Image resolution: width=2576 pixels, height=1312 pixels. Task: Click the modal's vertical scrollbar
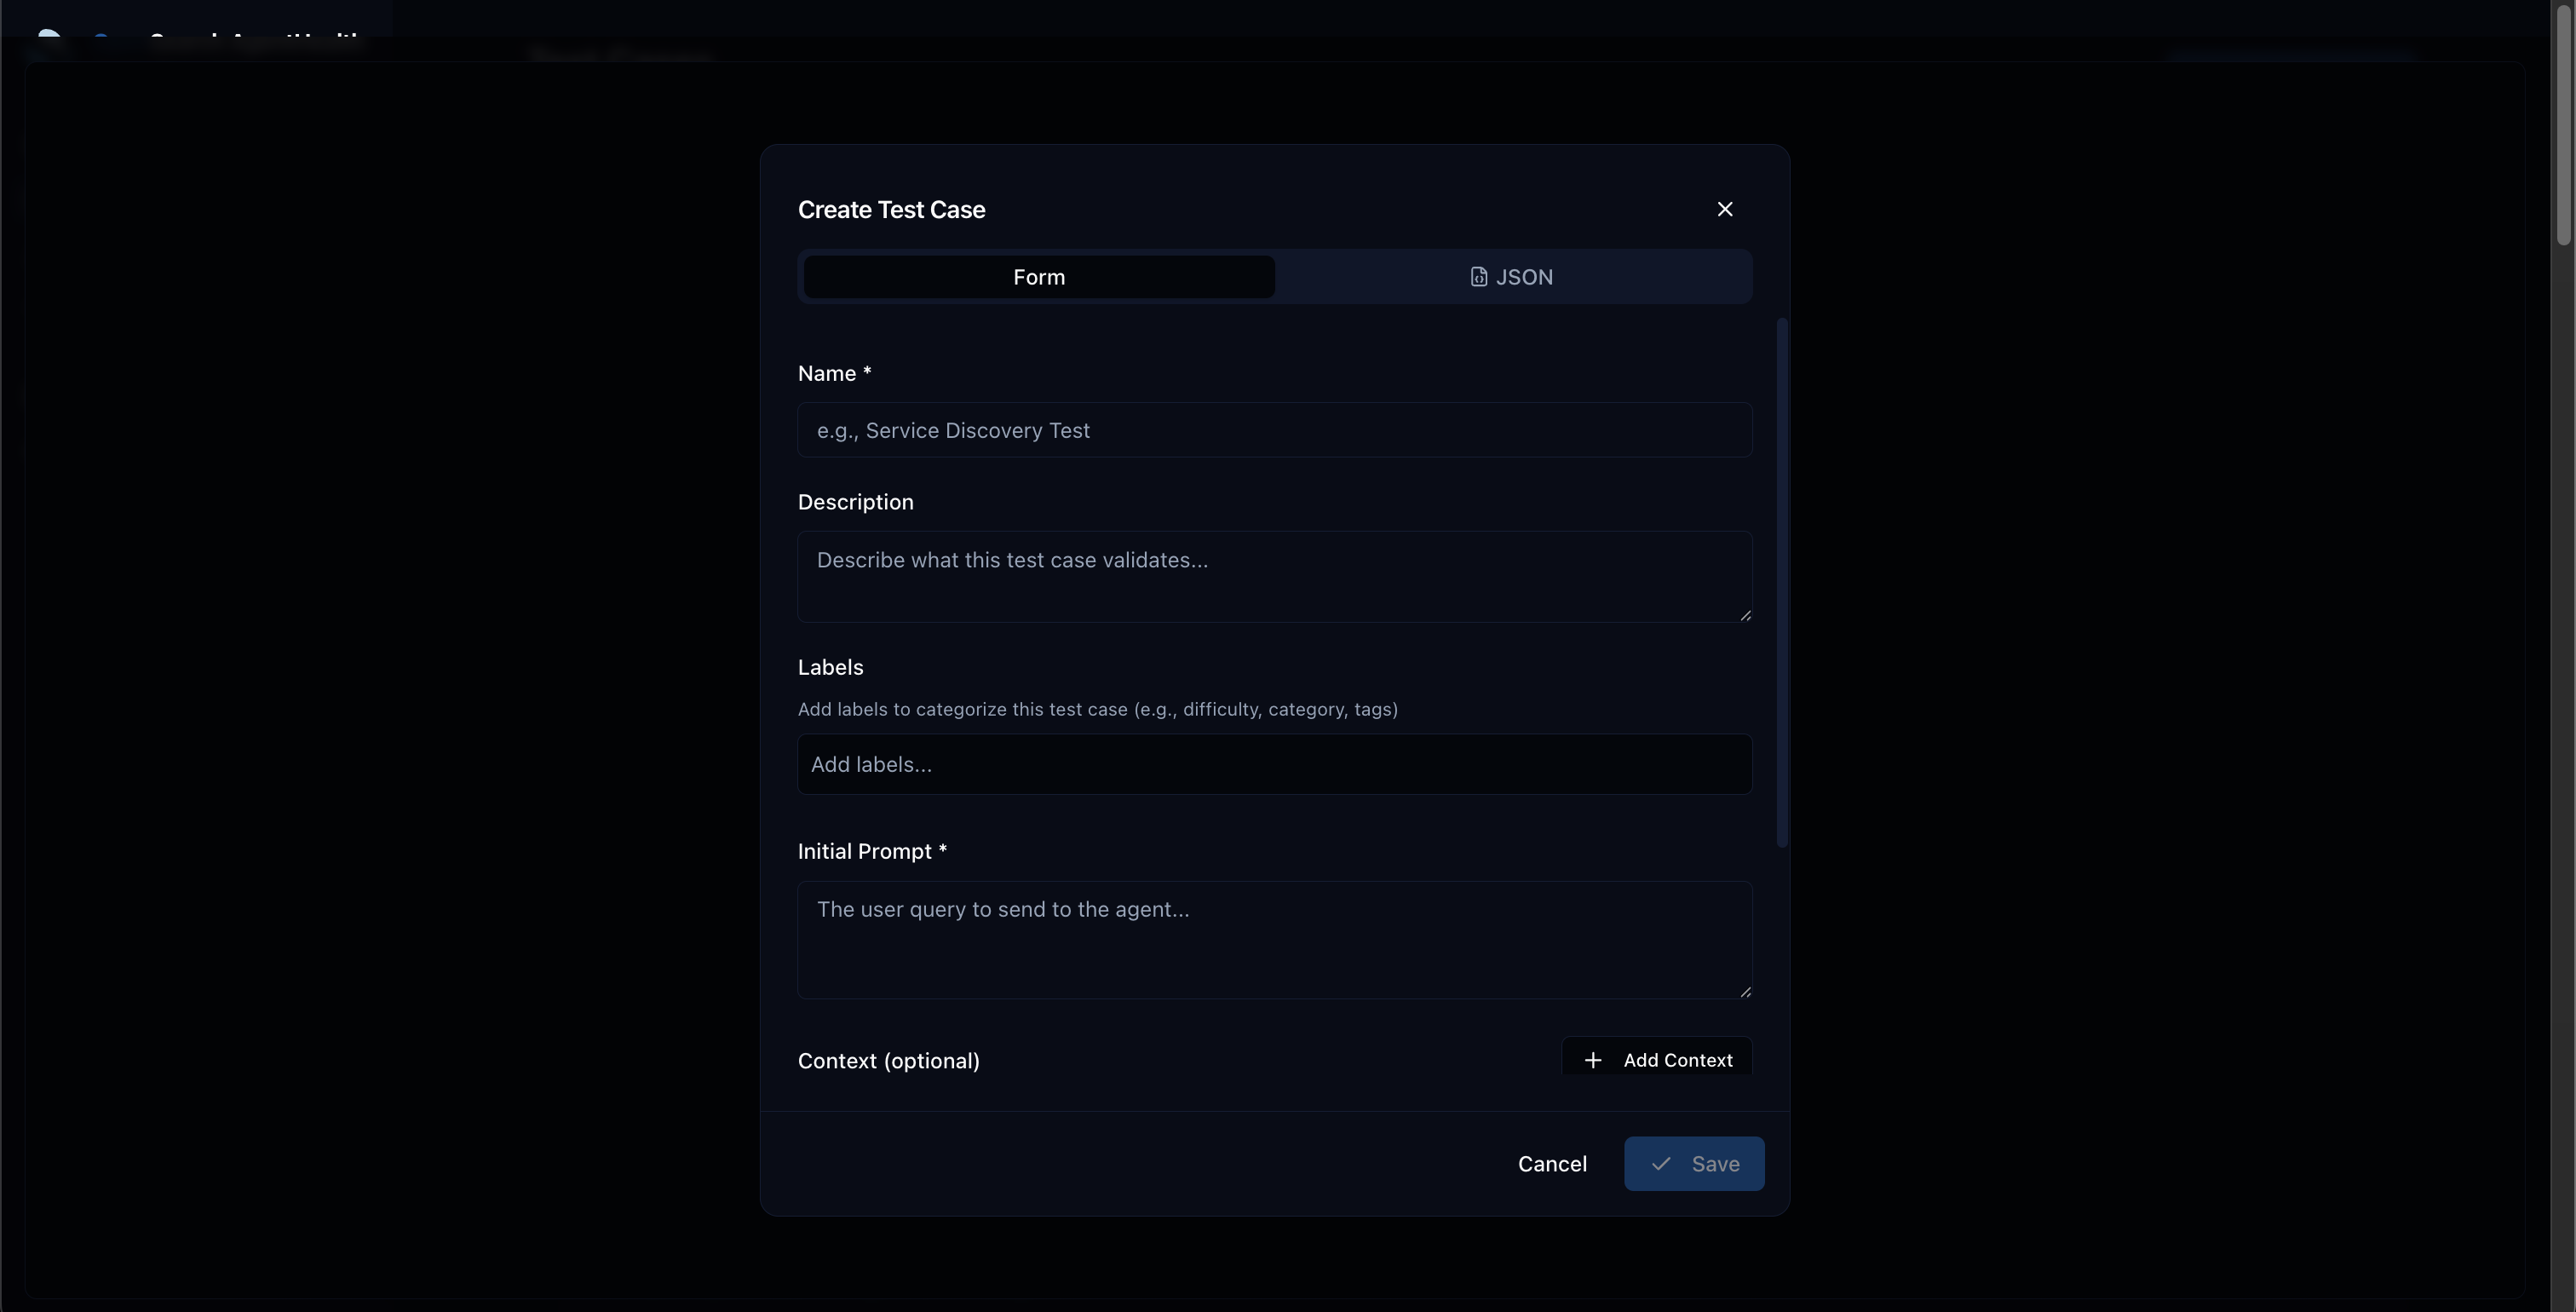1782,580
